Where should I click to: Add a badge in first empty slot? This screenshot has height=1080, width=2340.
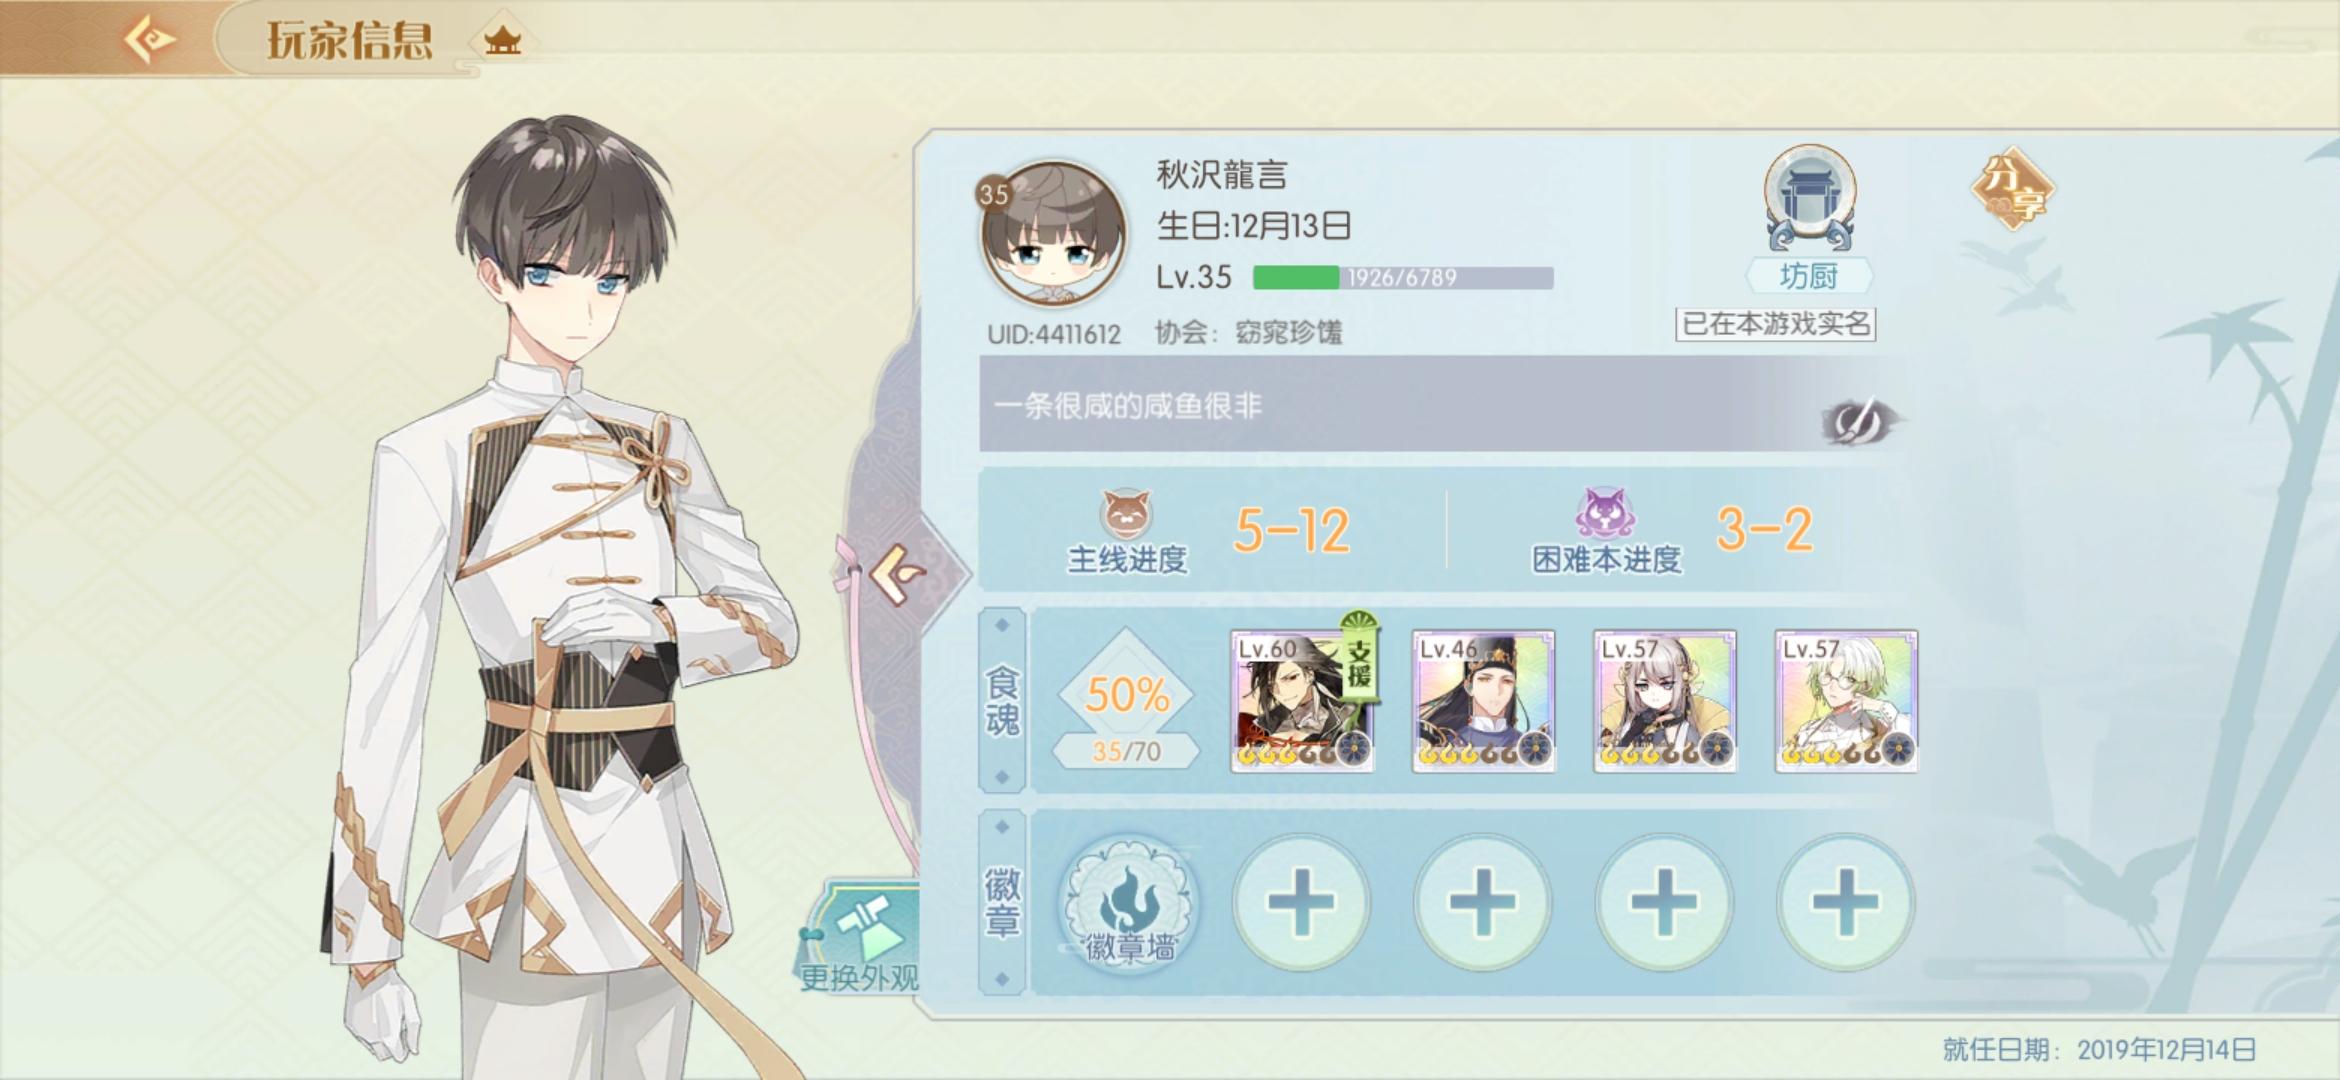(1300, 903)
